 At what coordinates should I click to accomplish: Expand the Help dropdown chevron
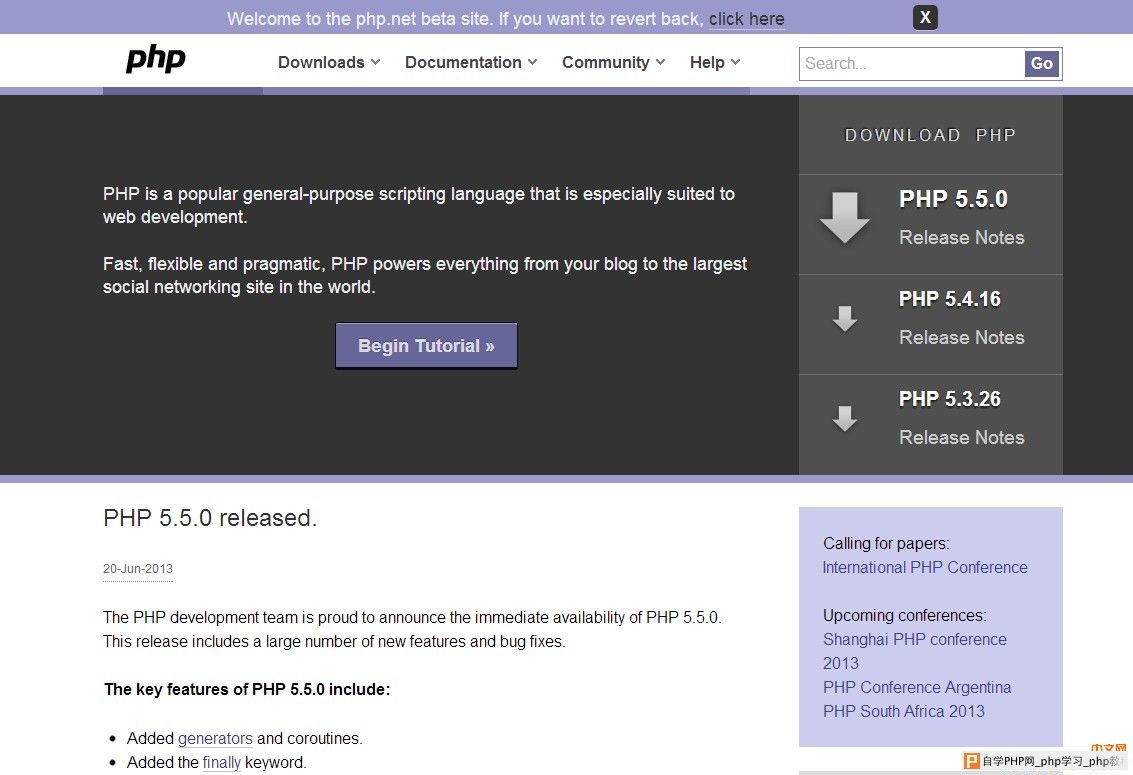pyautogui.click(x=736, y=62)
